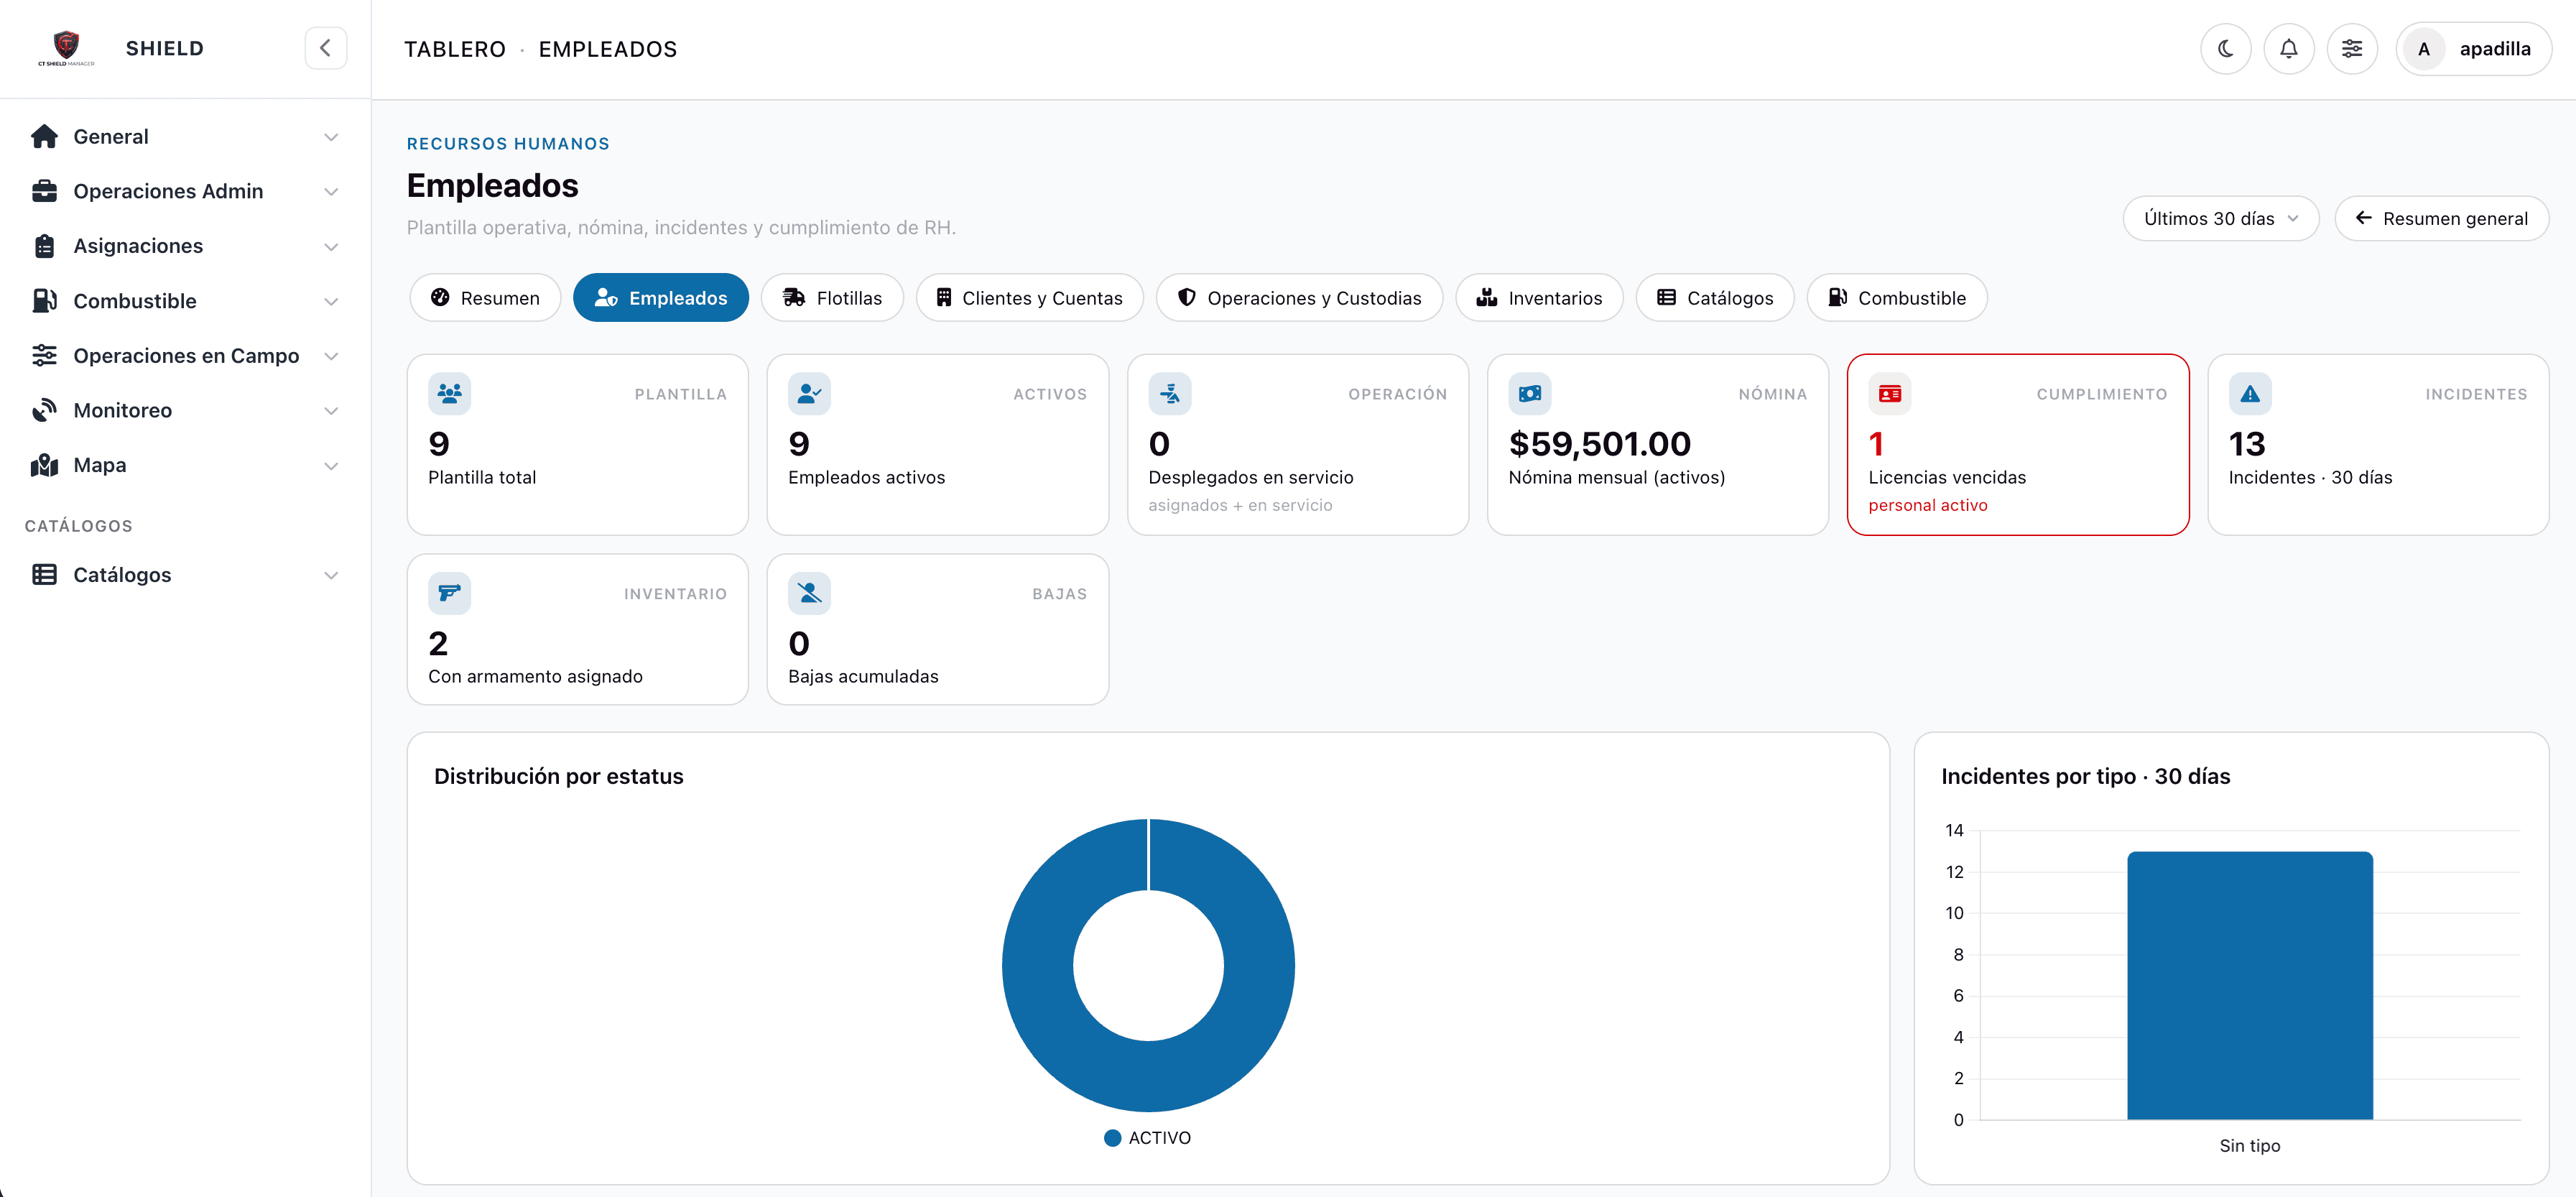Click the Incidentes warning triangle icon
This screenshot has height=1197, width=2576.
(x=2249, y=394)
